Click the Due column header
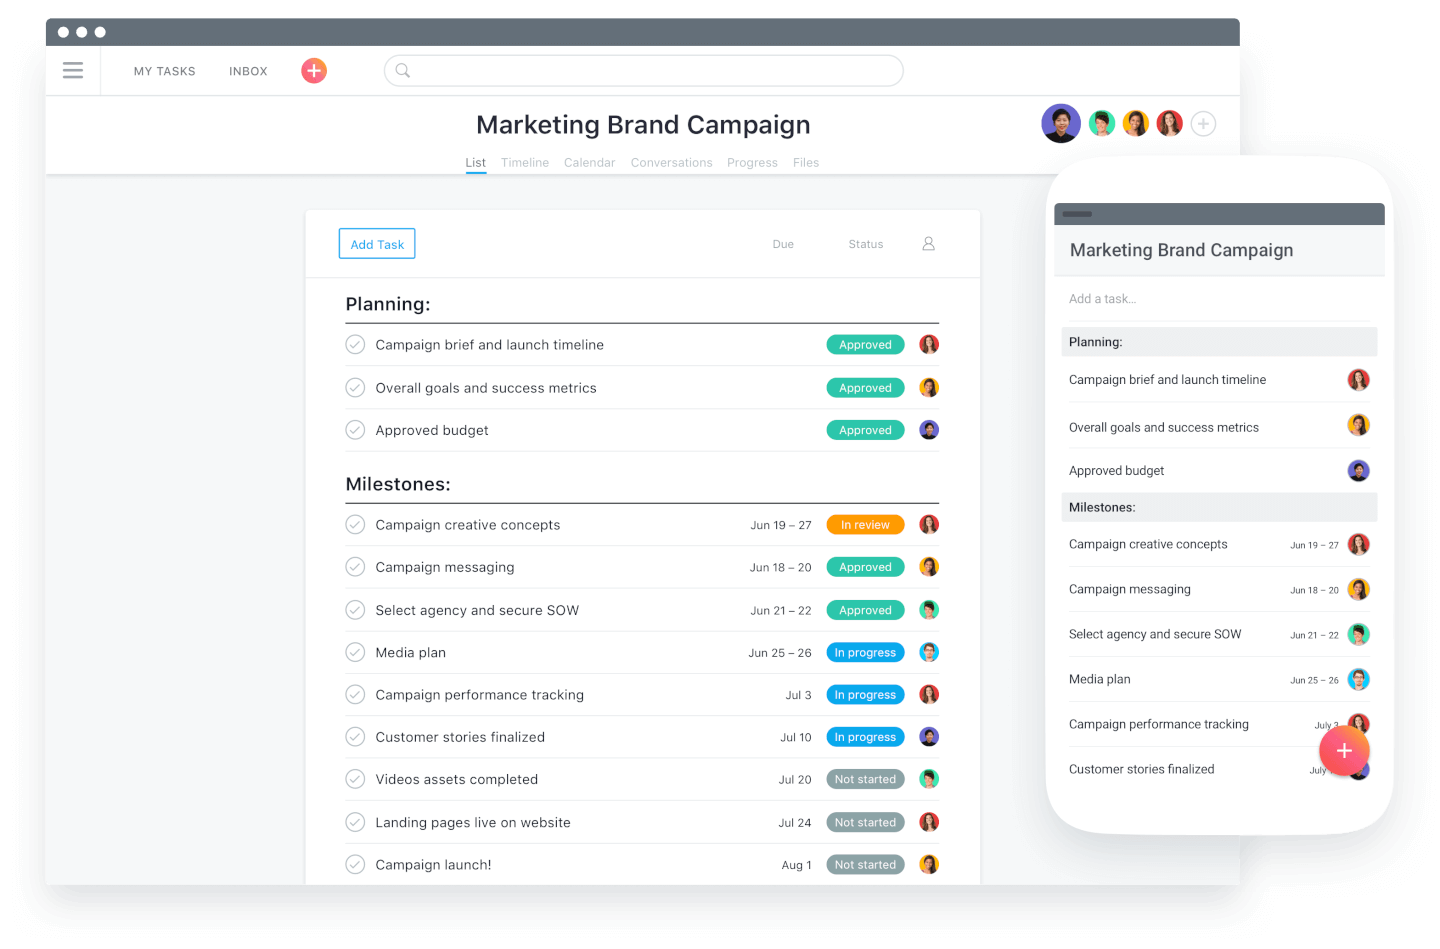 pyautogui.click(x=783, y=244)
